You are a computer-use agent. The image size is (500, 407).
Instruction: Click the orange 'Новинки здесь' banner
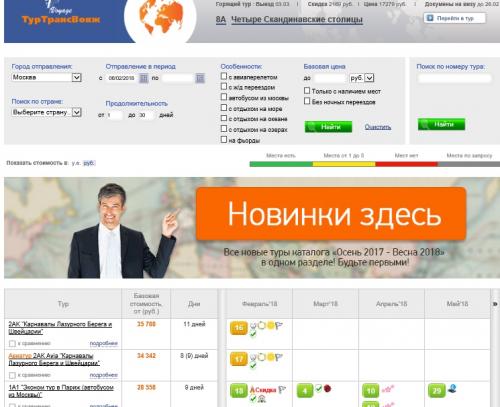(331, 214)
